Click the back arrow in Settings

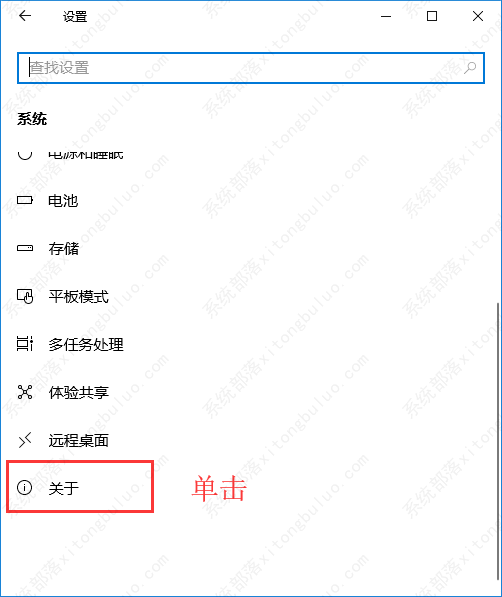point(25,16)
